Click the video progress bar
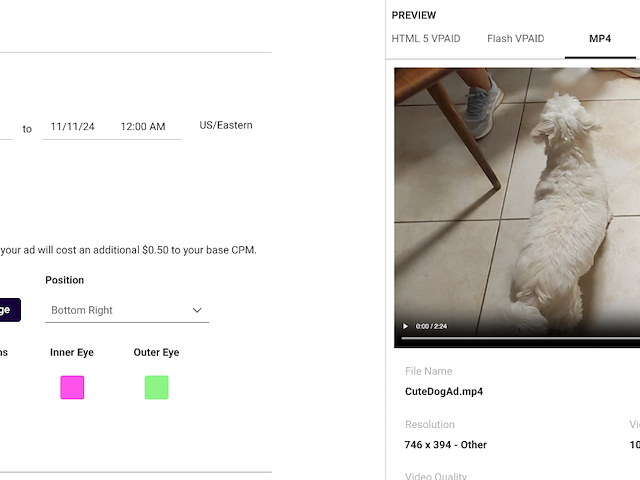This screenshot has width=640, height=480. pyautogui.click(x=520, y=339)
